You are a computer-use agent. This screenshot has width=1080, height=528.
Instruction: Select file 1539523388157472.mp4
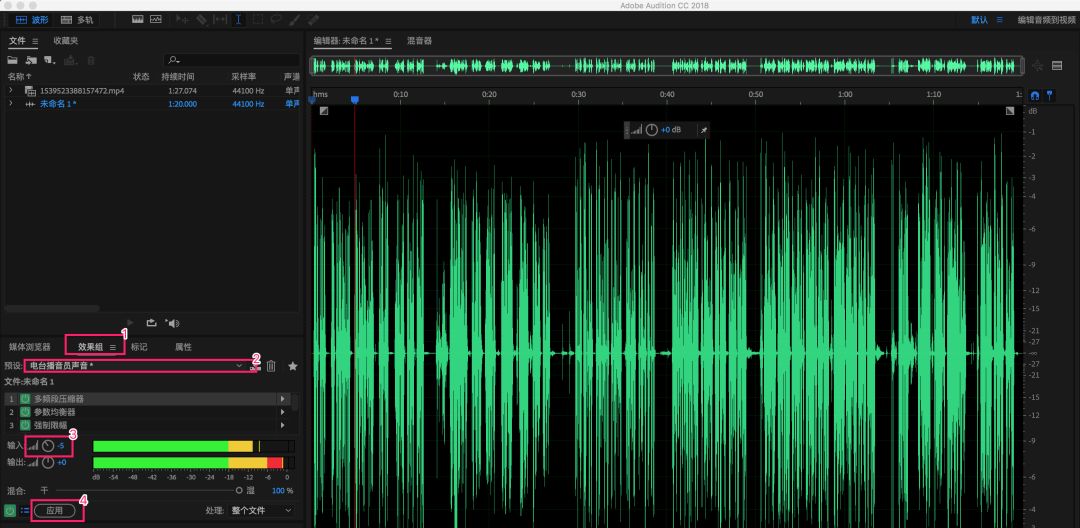point(82,90)
